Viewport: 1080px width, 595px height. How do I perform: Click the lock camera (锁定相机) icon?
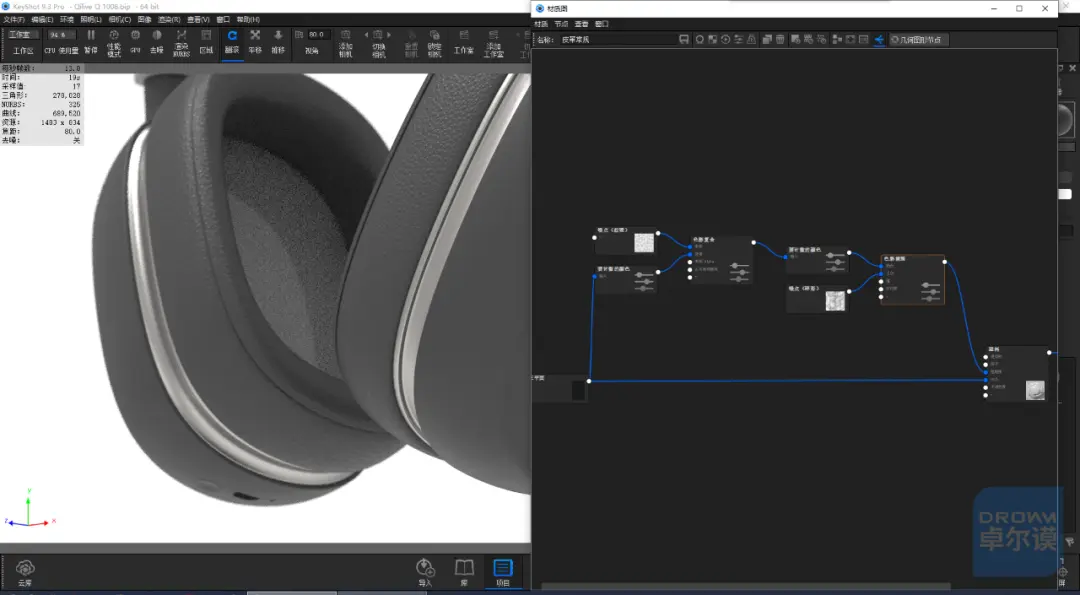[x=434, y=43]
